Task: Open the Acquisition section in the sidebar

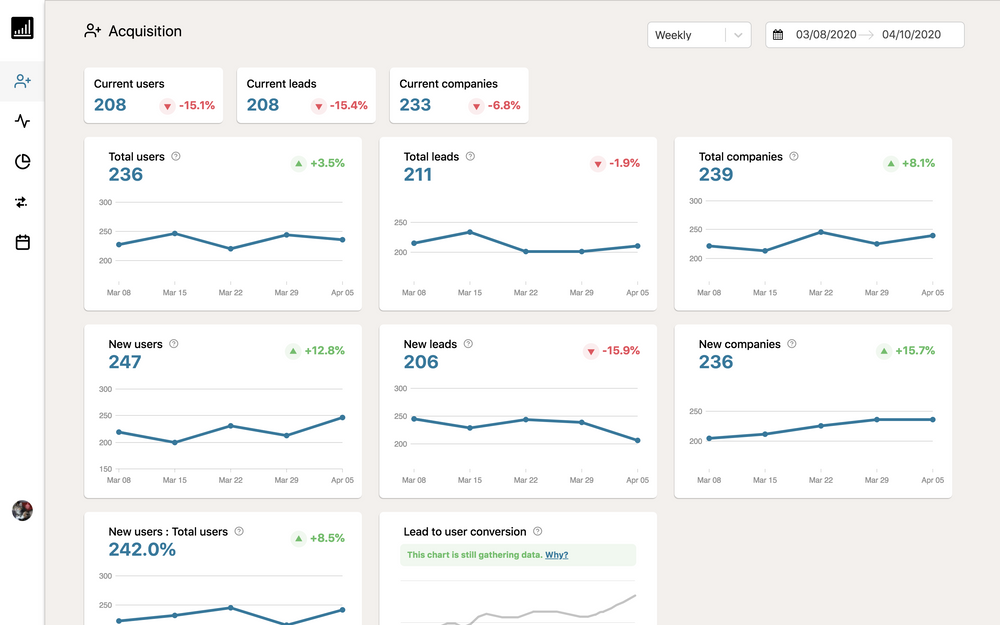Action: tap(22, 82)
